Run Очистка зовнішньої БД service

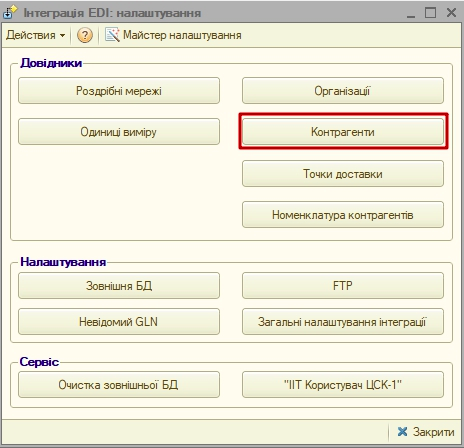tap(119, 385)
